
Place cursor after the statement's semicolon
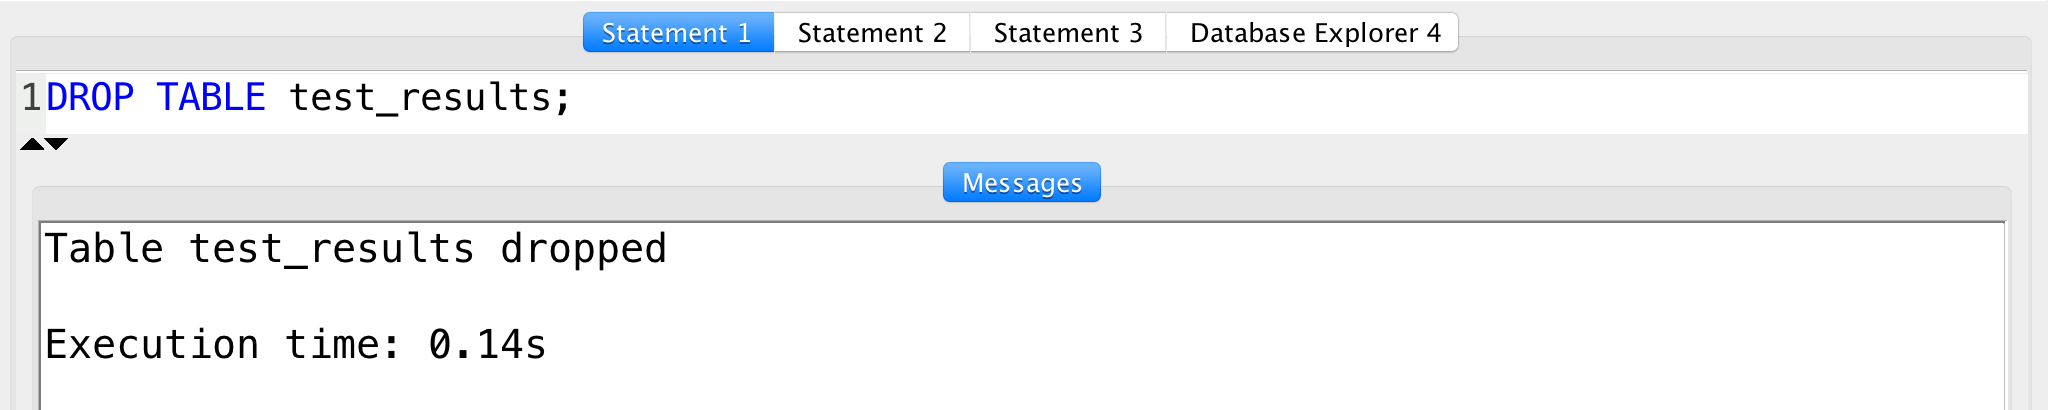coord(572,98)
